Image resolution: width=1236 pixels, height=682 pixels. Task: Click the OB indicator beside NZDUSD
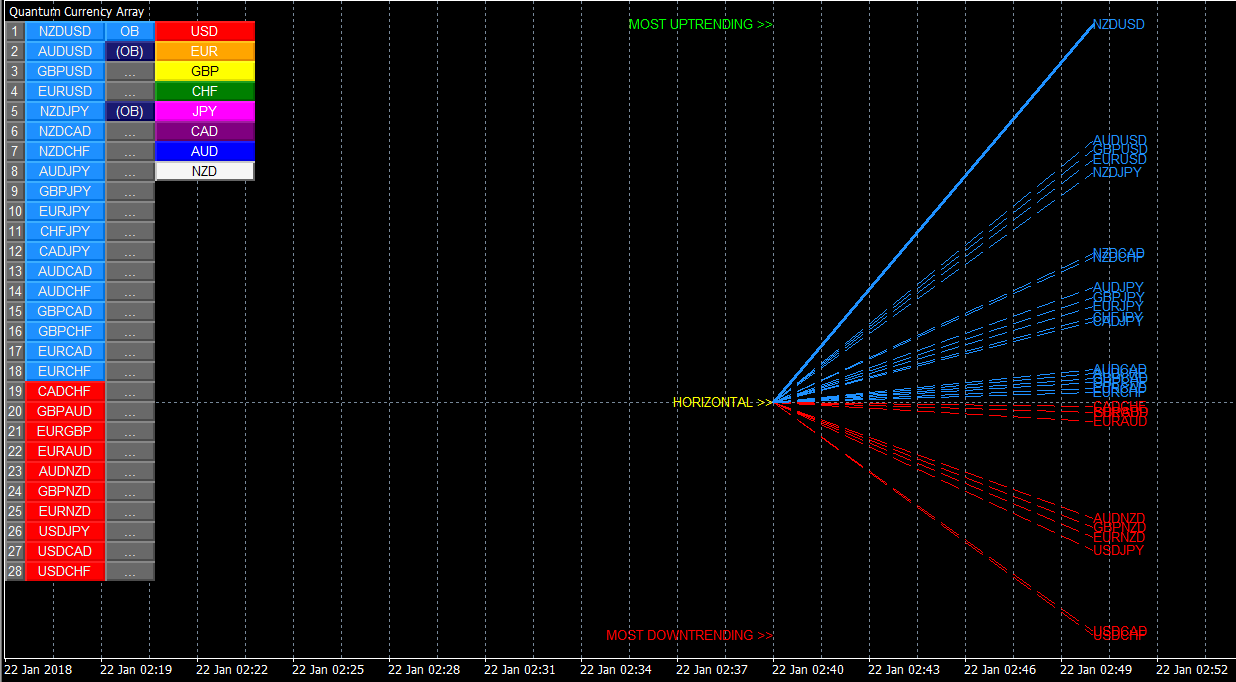pyautogui.click(x=130, y=31)
